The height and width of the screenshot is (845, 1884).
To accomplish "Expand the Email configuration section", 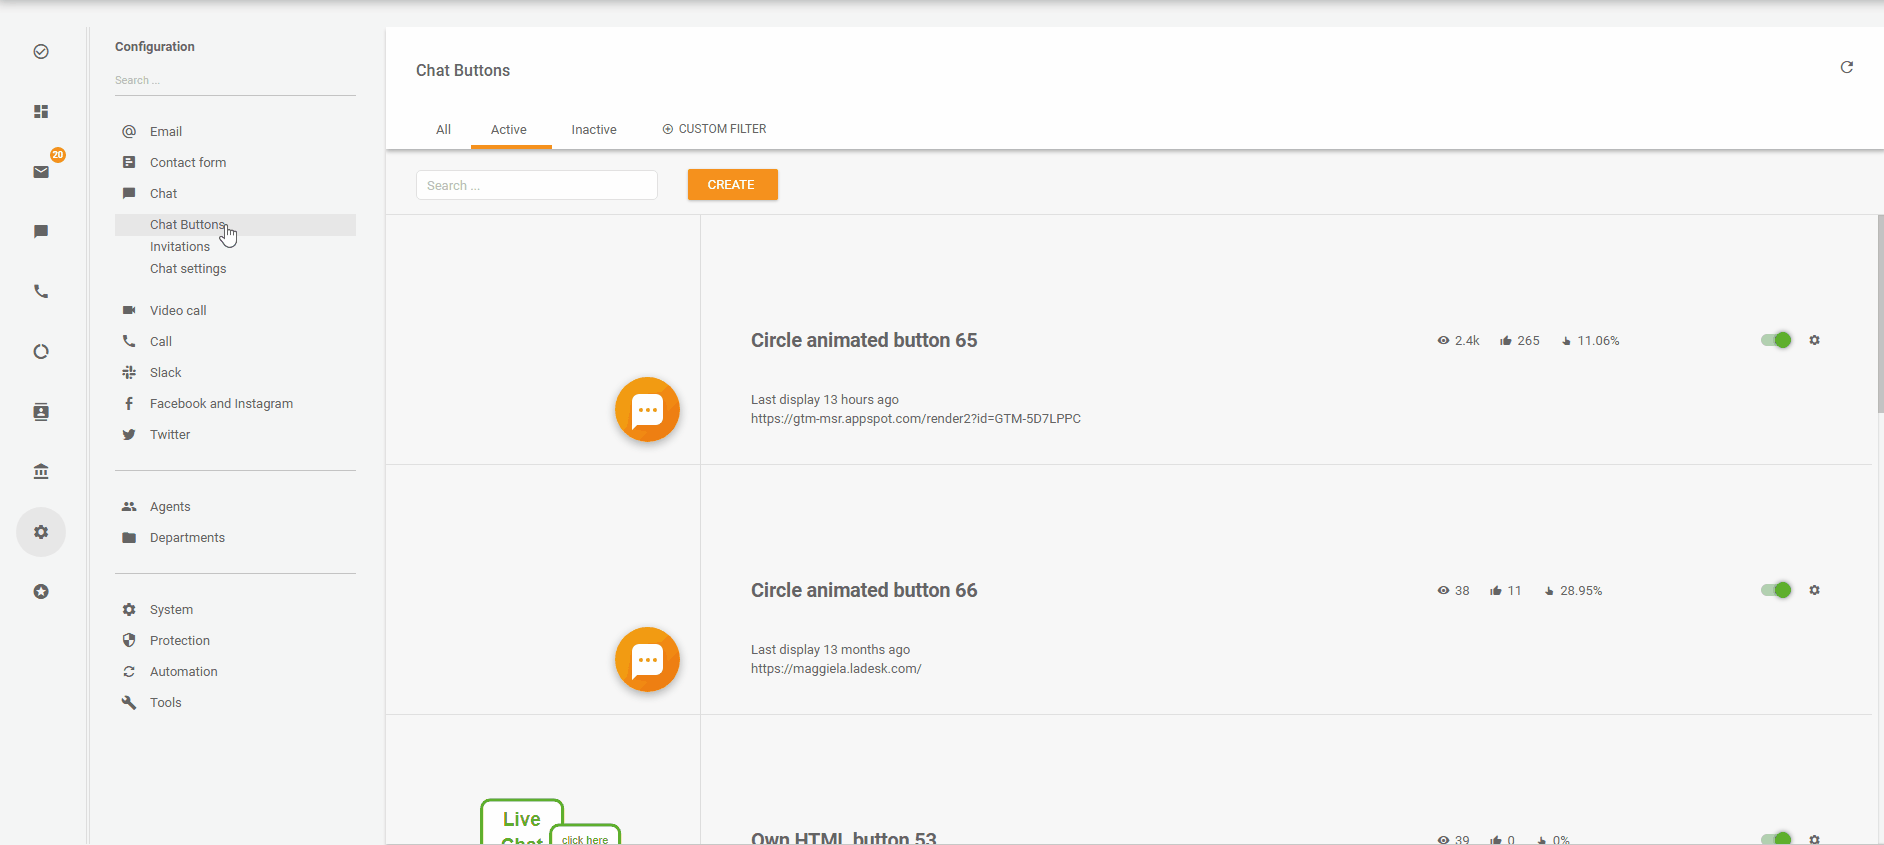I will click(166, 132).
